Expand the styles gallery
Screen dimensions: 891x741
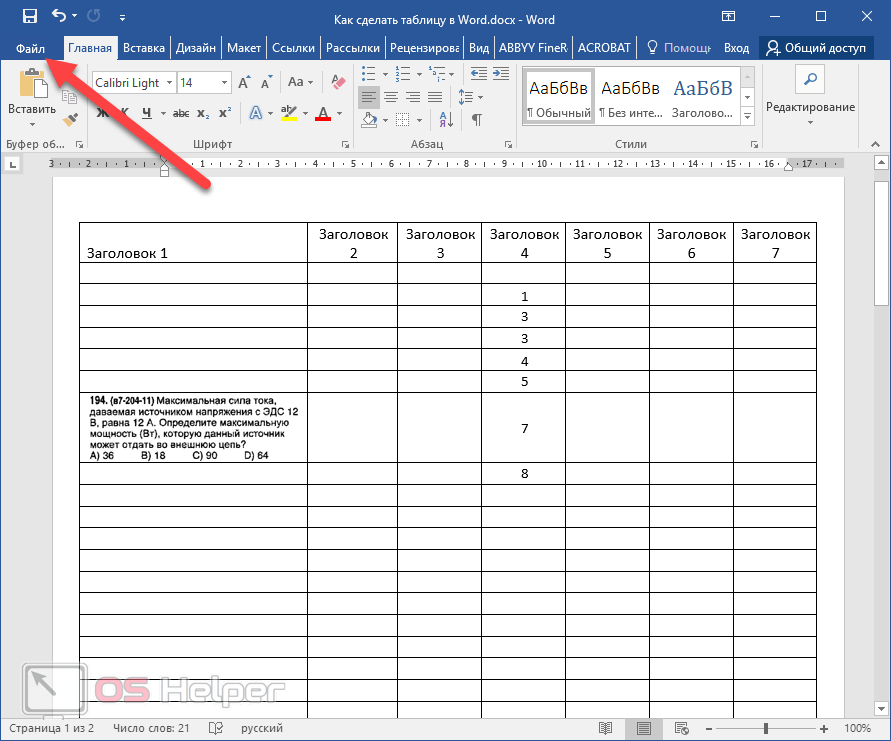pyautogui.click(x=747, y=117)
